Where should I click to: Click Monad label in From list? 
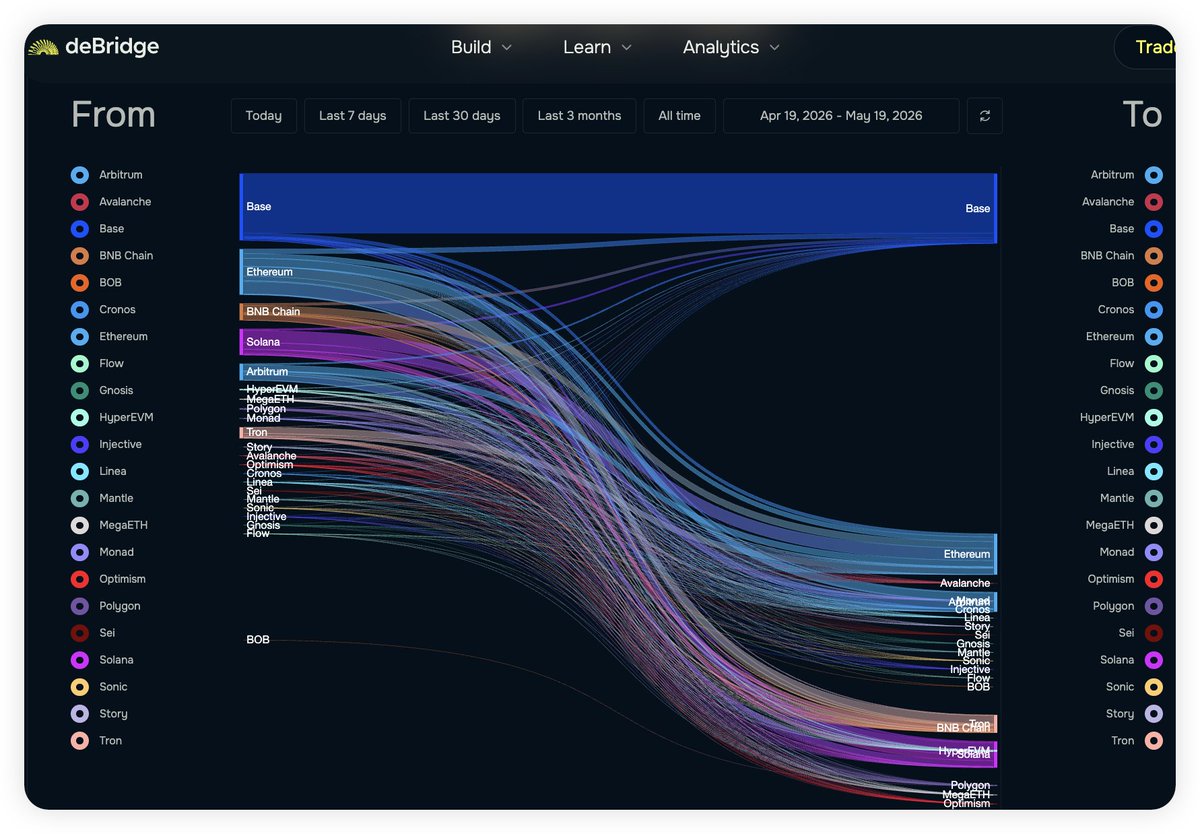tap(117, 552)
